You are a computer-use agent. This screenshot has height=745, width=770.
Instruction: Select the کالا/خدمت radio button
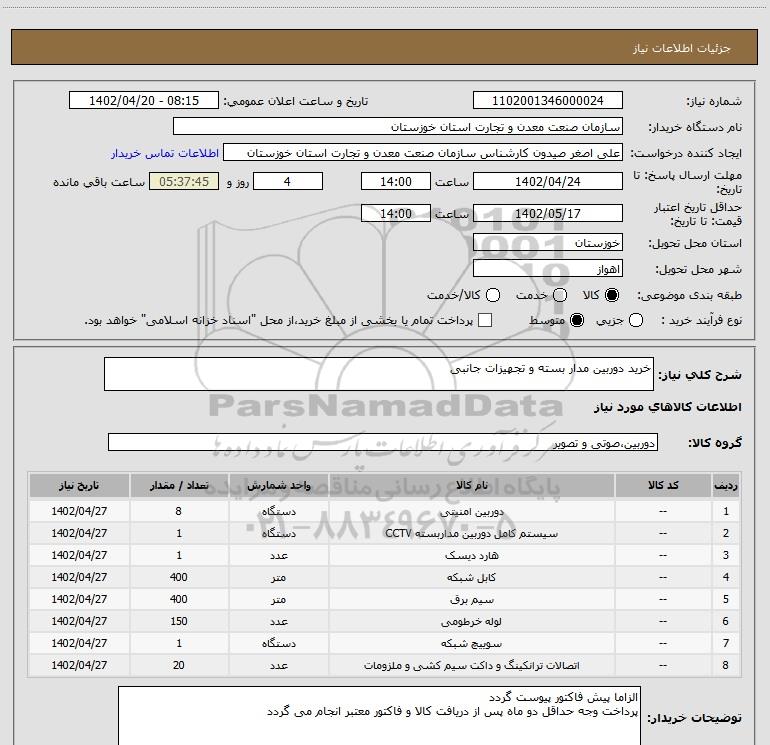(x=493, y=295)
